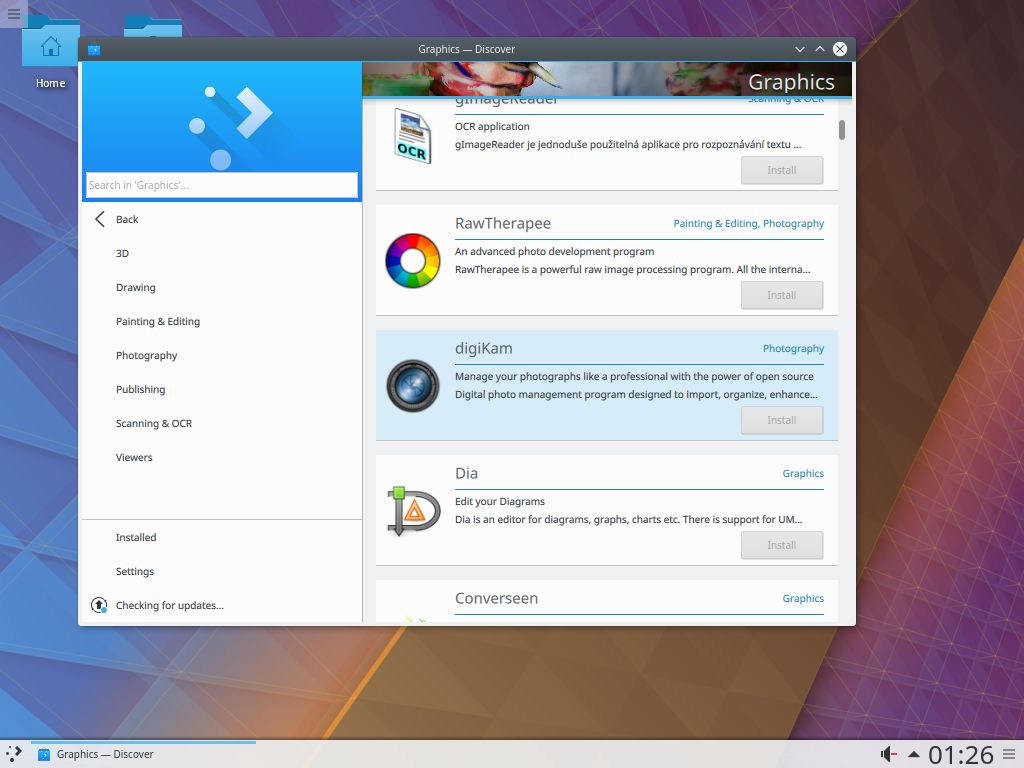Install gImageReader

pyautogui.click(x=782, y=170)
